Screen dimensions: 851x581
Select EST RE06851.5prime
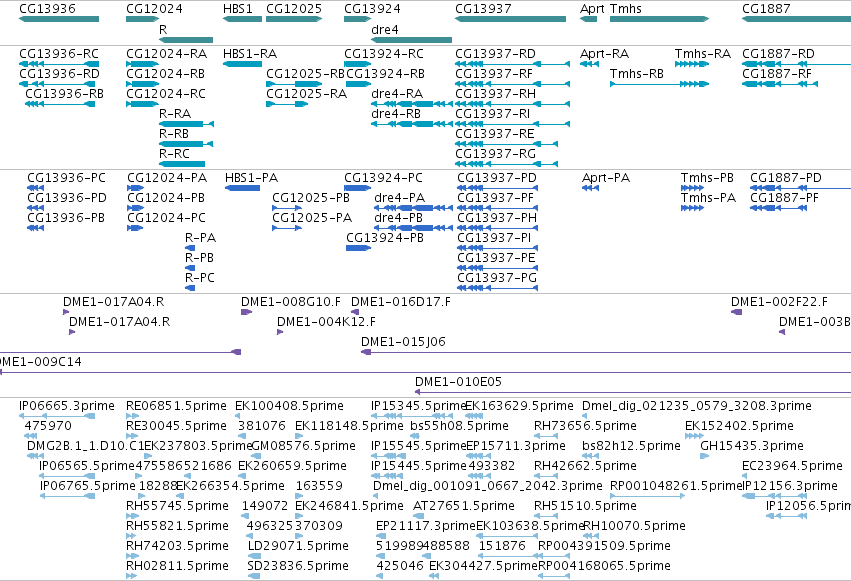[x=176, y=406]
